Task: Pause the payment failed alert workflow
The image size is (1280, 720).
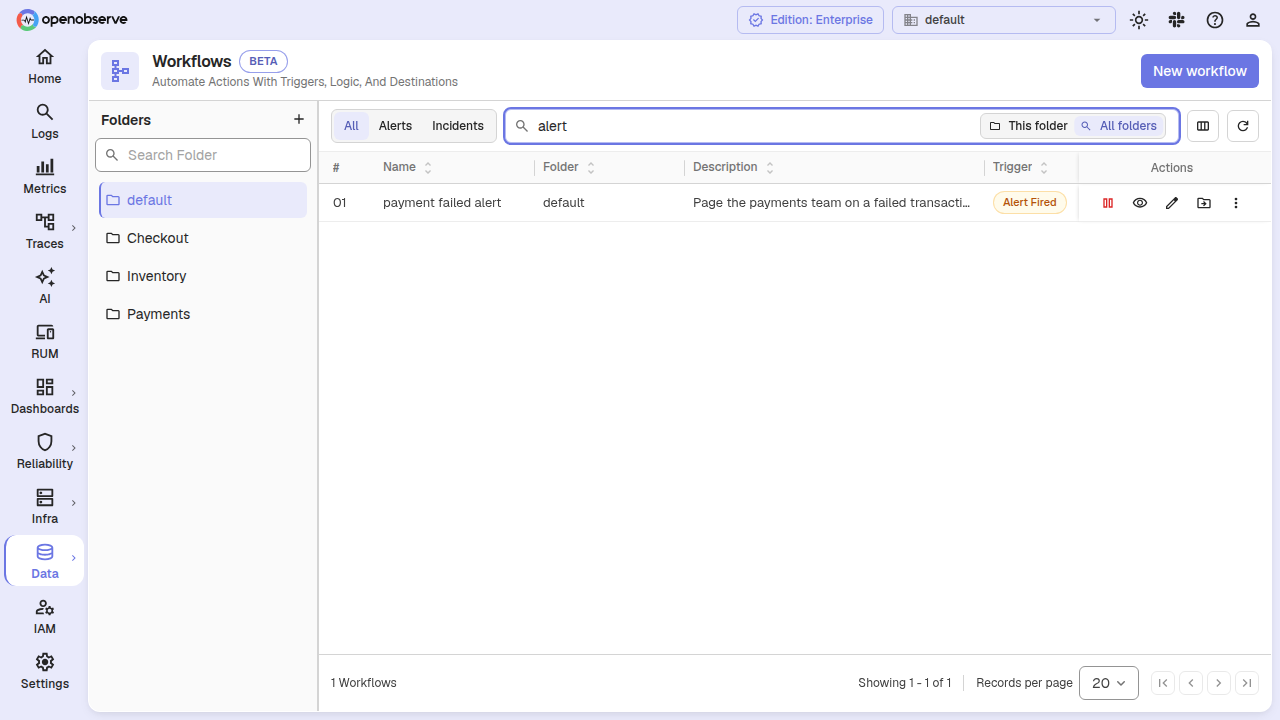Action: click(x=1108, y=203)
